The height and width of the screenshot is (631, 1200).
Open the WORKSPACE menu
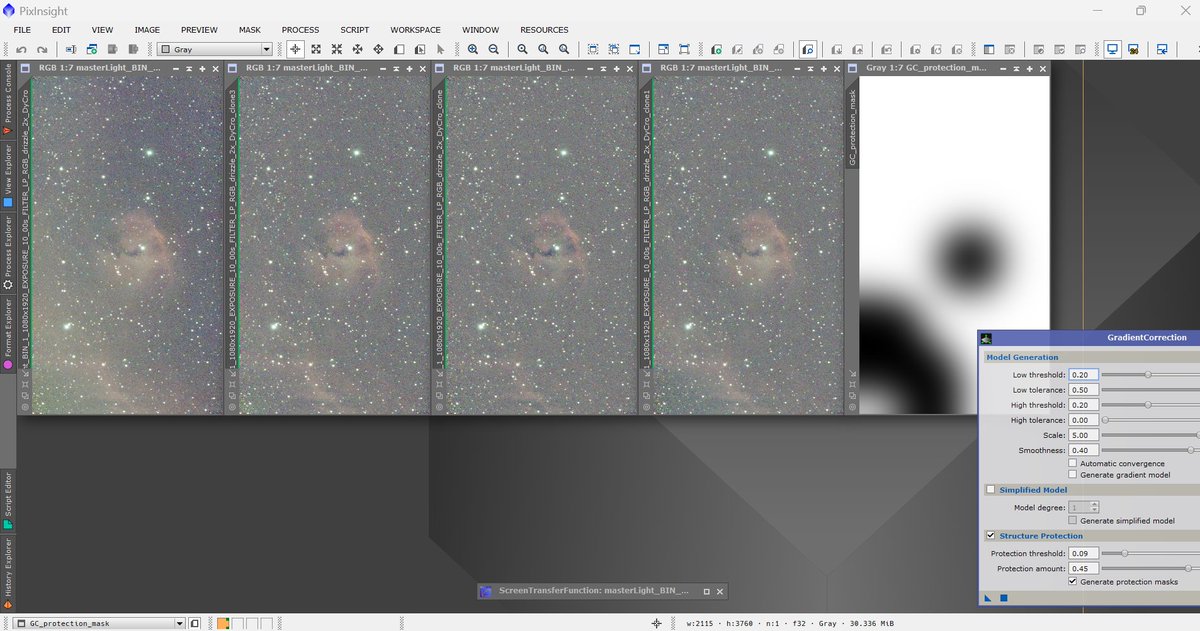pos(415,30)
